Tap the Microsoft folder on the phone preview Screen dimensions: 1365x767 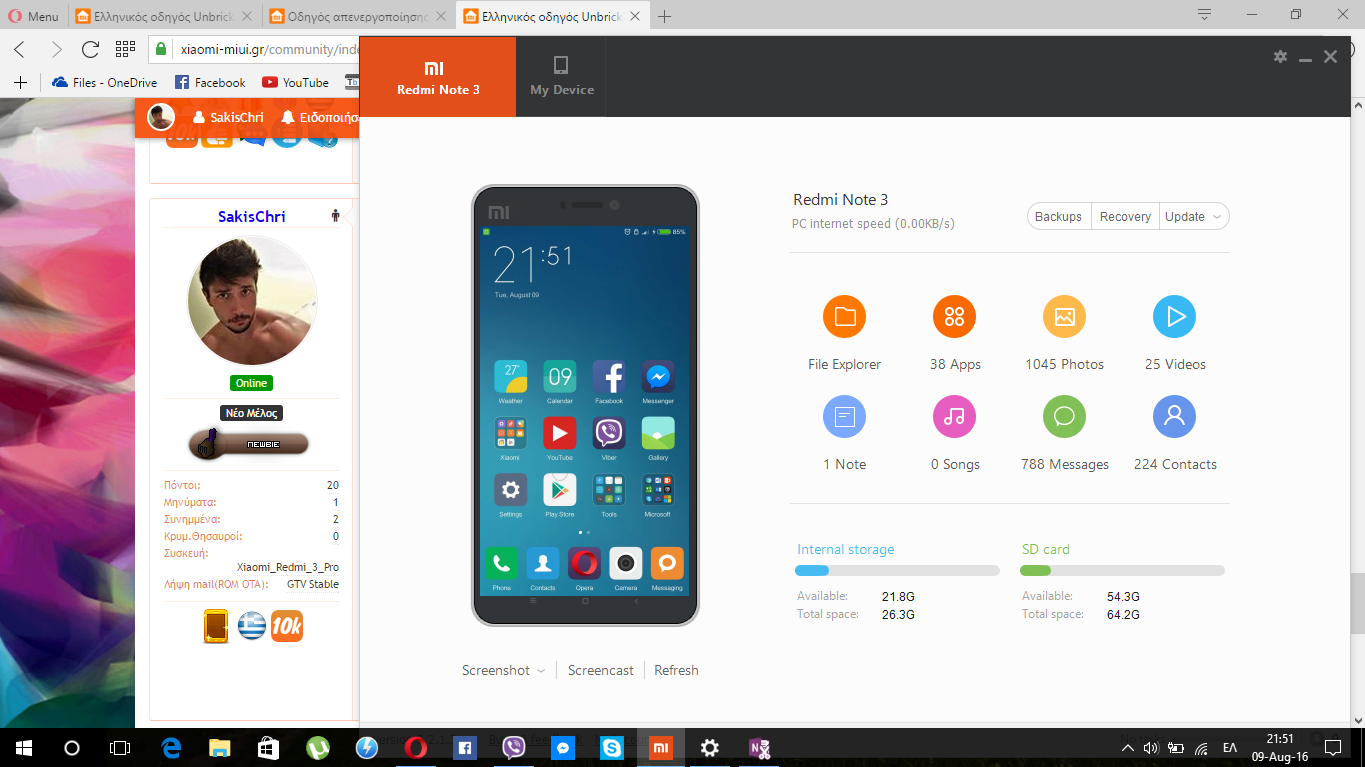(x=658, y=490)
